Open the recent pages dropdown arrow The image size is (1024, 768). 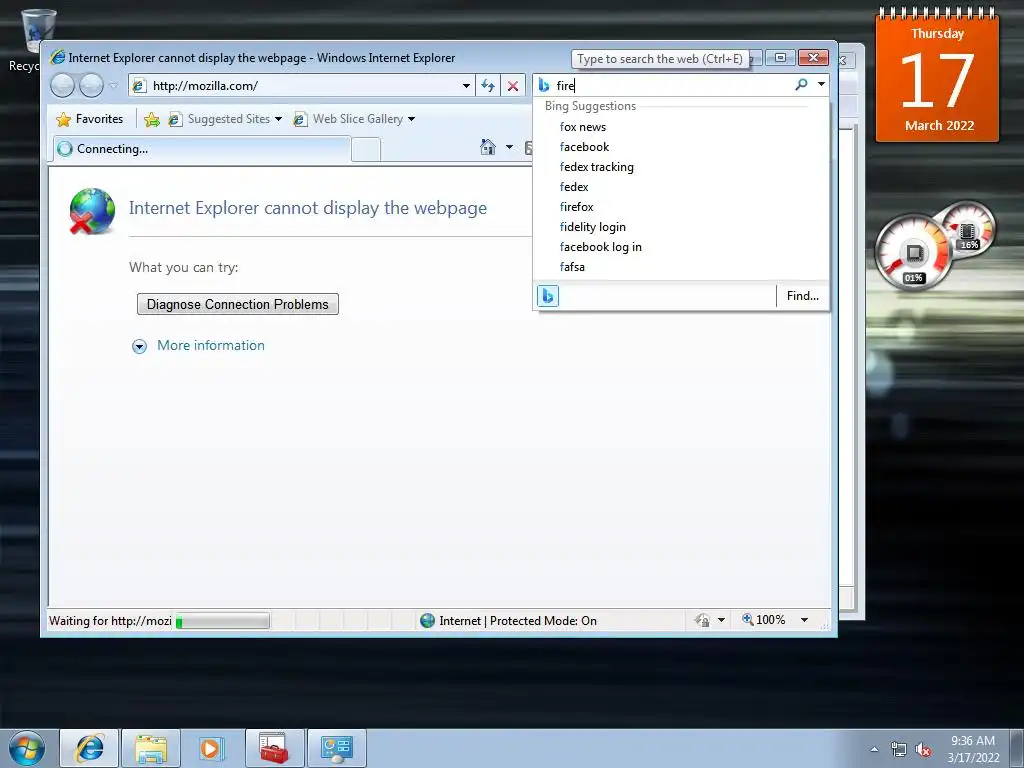click(x=113, y=86)
